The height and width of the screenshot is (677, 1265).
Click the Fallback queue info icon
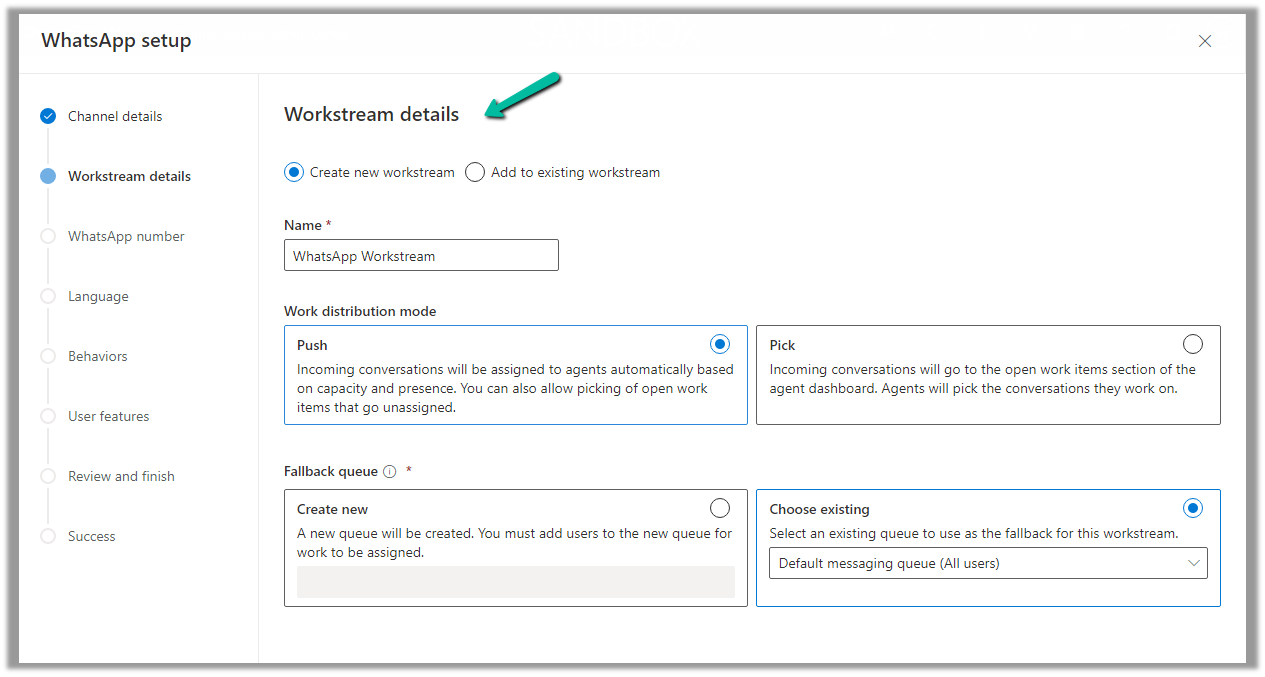click(390, 472)
